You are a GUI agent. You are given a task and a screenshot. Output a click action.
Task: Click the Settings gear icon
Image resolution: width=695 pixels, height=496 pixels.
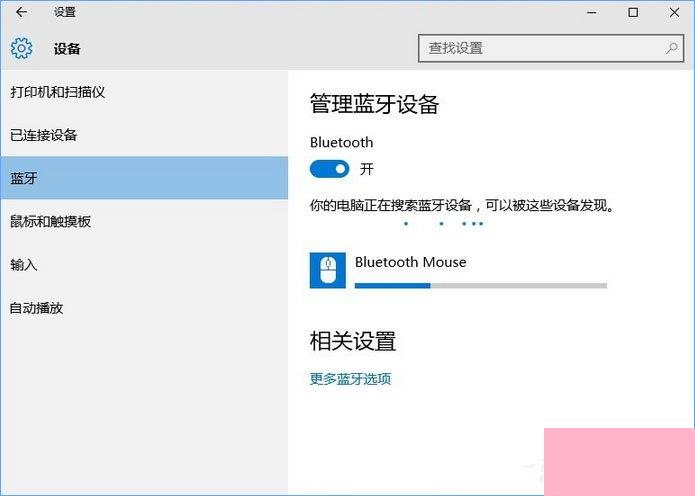tap(21, 48)
